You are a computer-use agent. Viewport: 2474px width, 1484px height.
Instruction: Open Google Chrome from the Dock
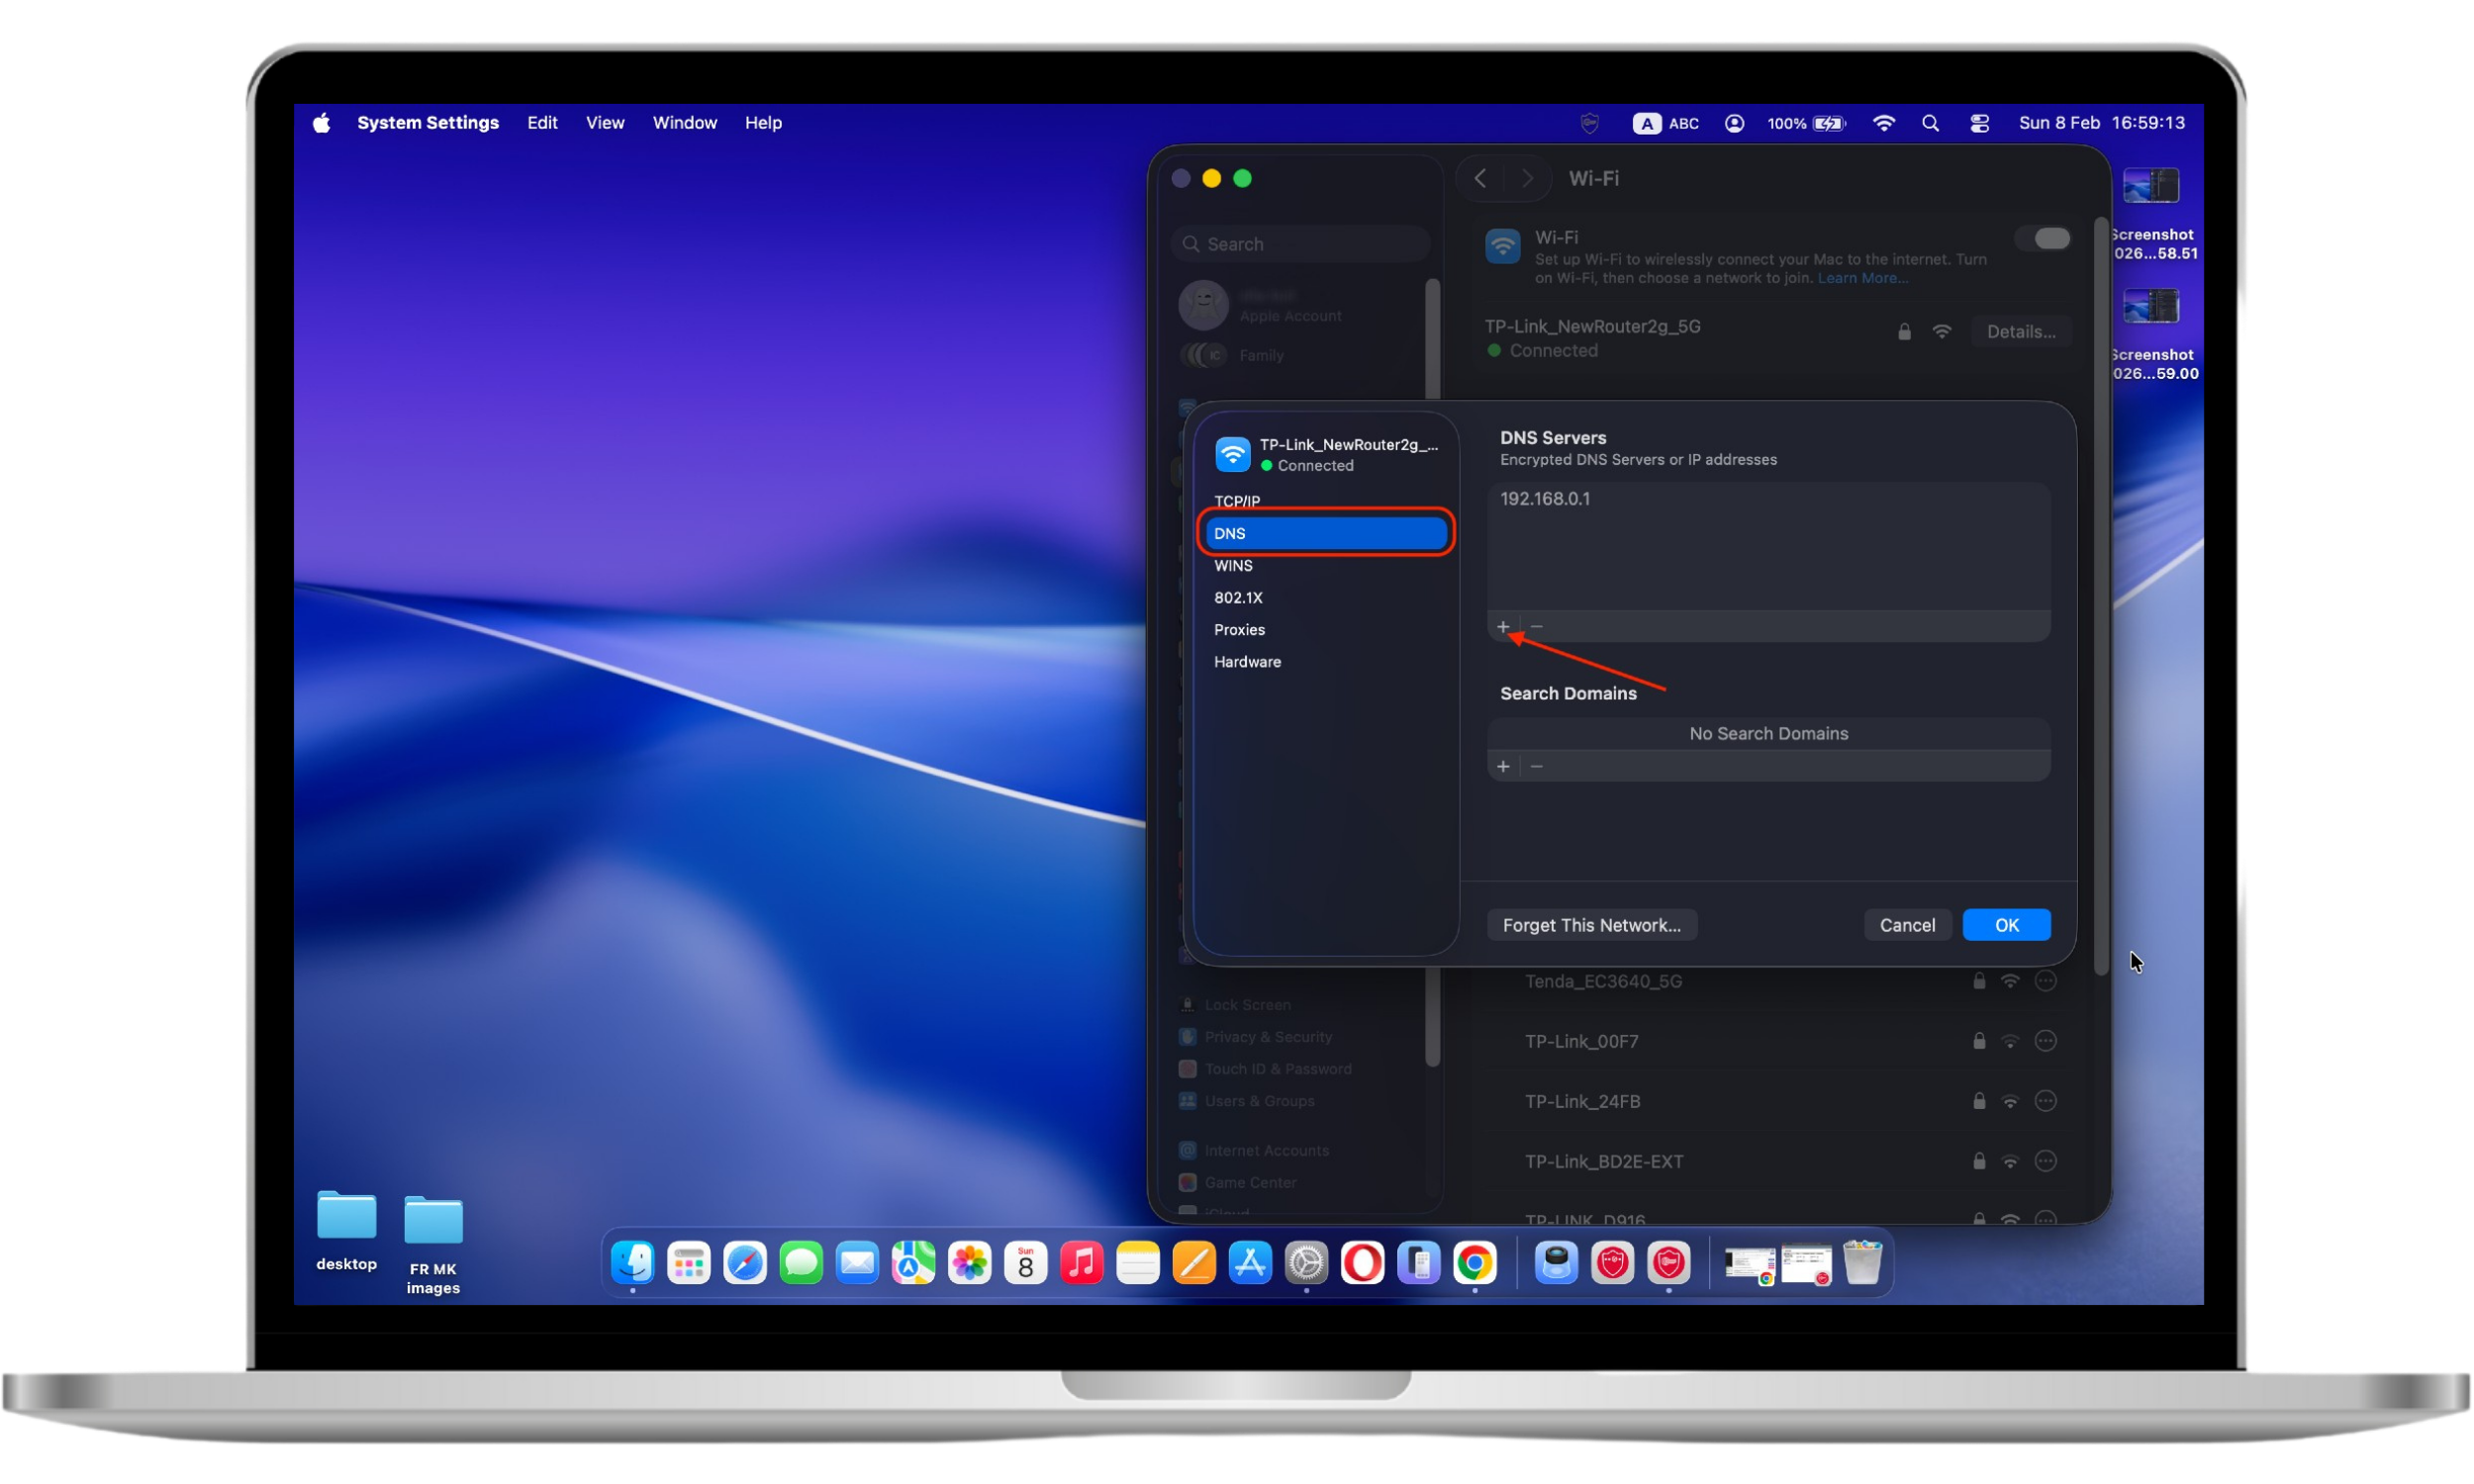click(x=1478, y=1263)
